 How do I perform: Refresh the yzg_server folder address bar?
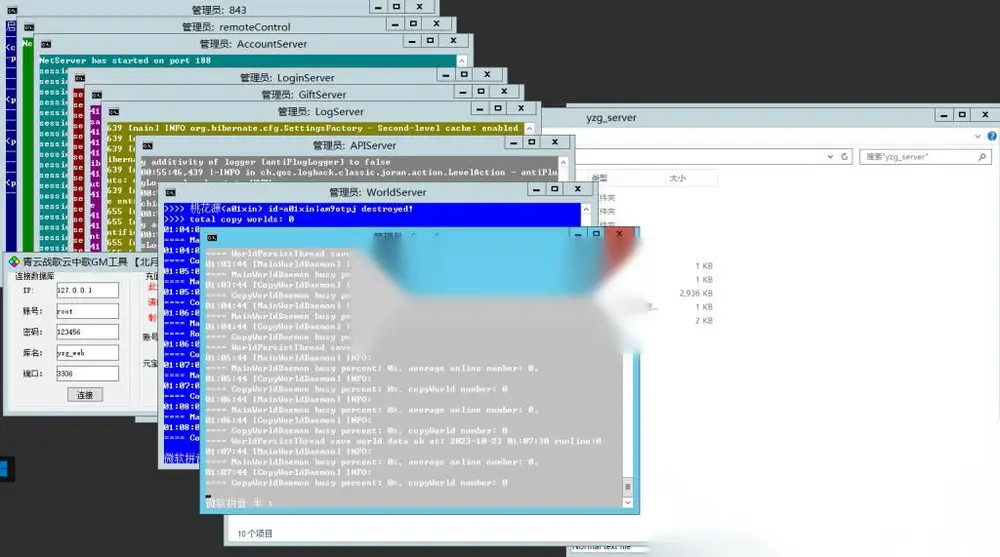coord(844,156)
